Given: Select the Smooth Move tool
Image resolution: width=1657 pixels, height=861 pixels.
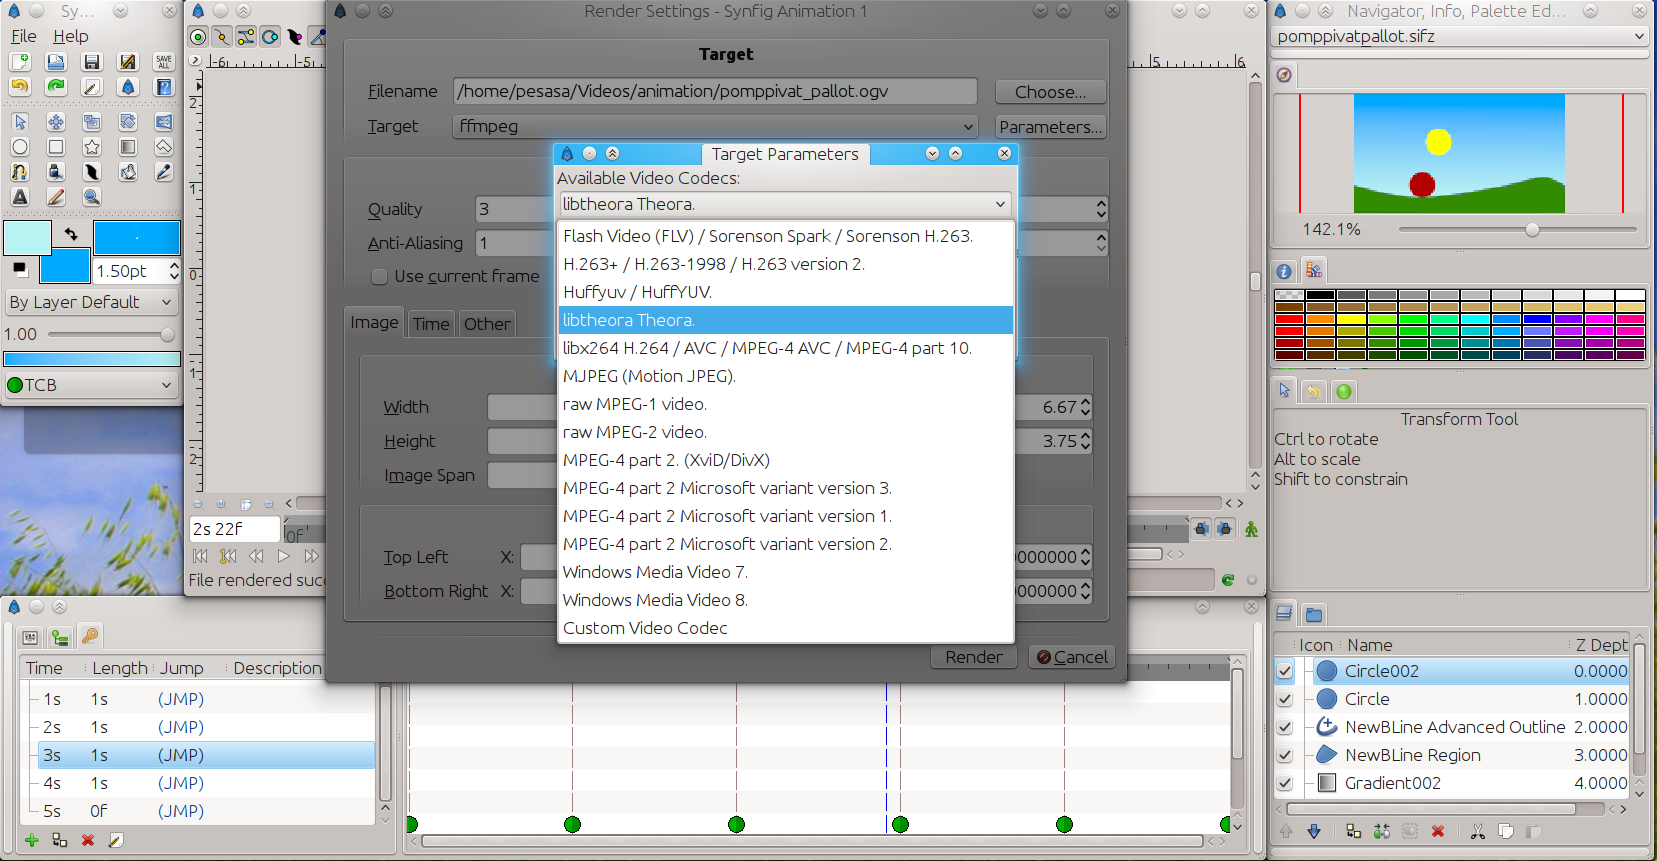Looking at the screenshot, I should tap(56, 122).
